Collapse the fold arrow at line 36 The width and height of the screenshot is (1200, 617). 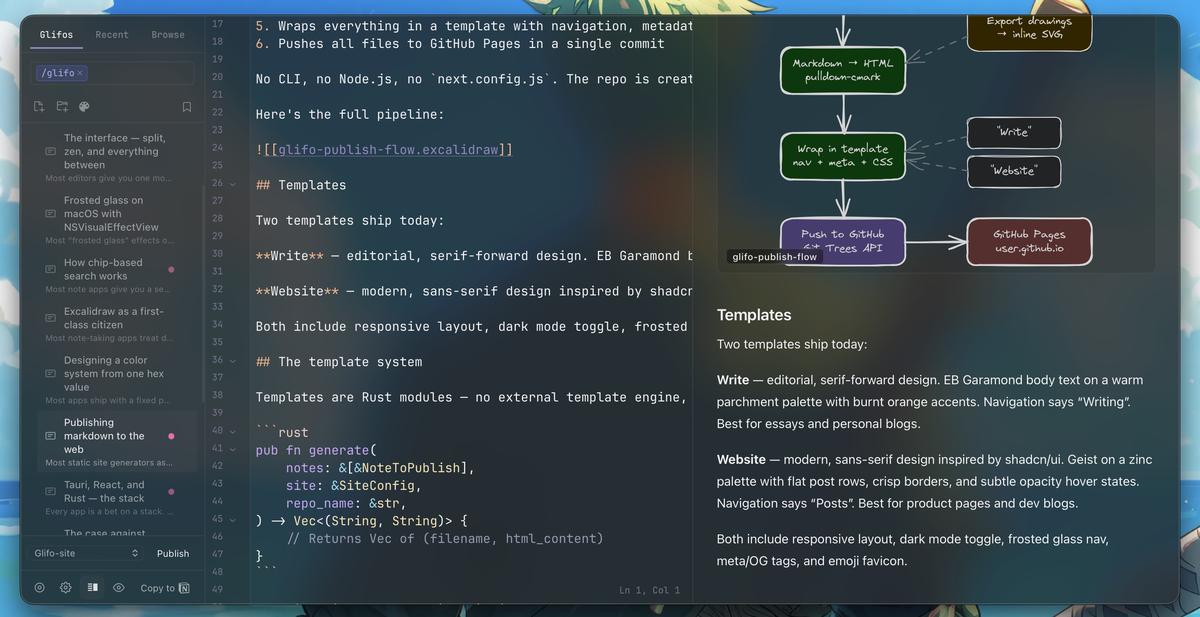(233, 360)
